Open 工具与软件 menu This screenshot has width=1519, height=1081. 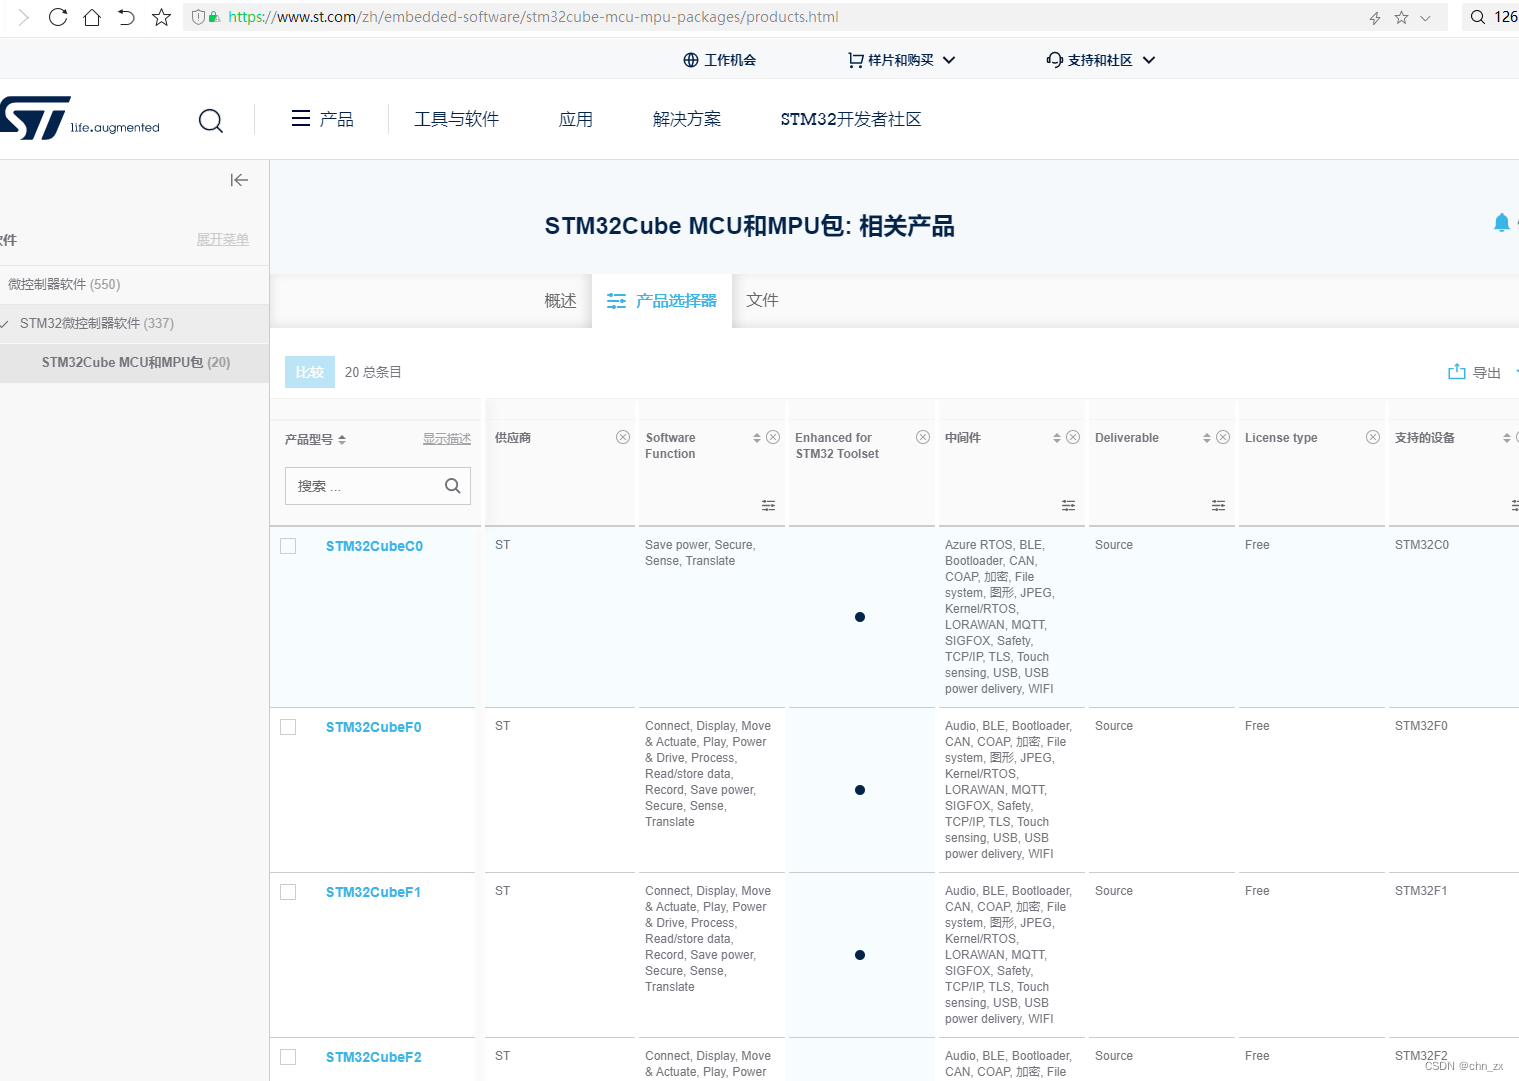point(457,119)
